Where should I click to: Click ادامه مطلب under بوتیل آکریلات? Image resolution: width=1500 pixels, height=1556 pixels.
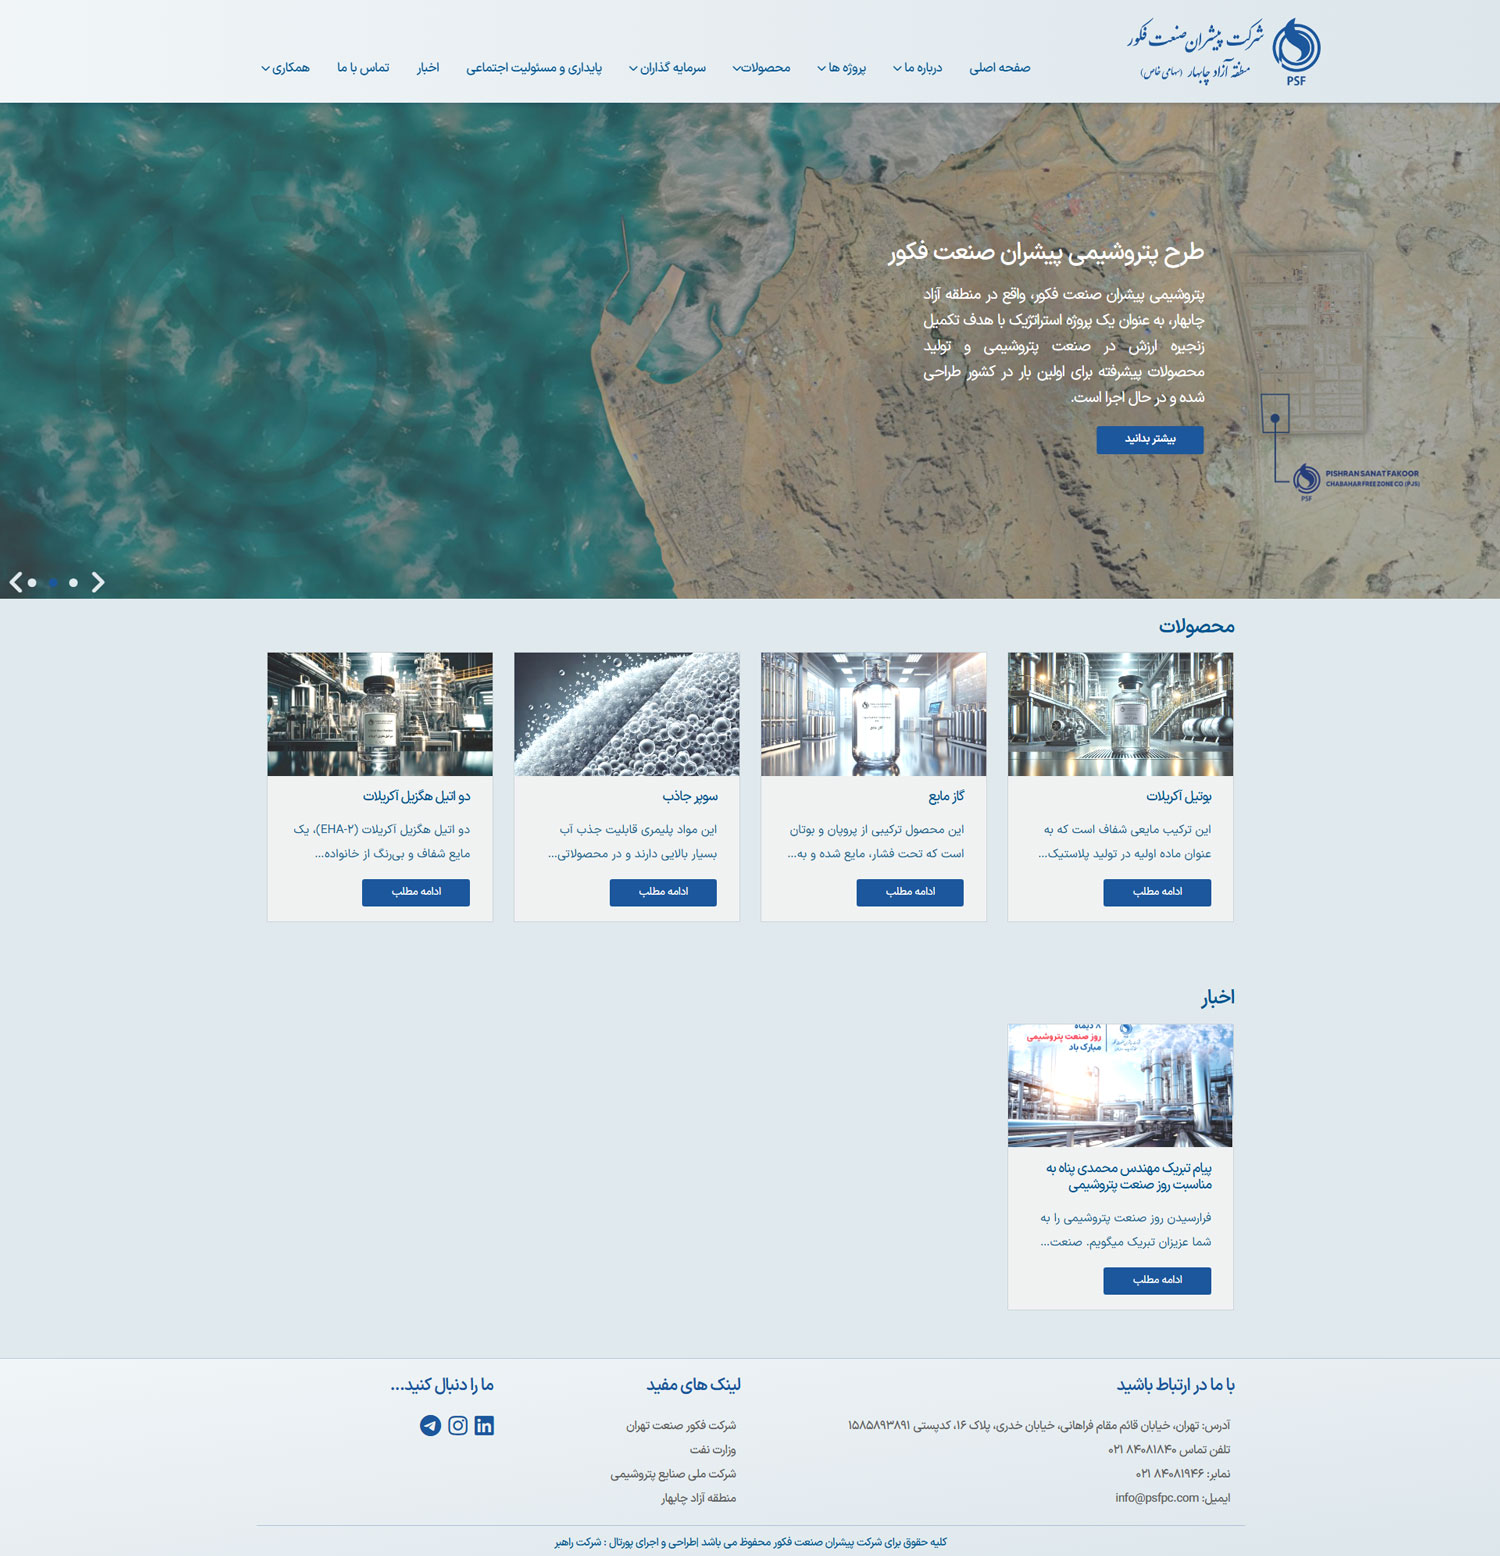[x=1157, y=892]
